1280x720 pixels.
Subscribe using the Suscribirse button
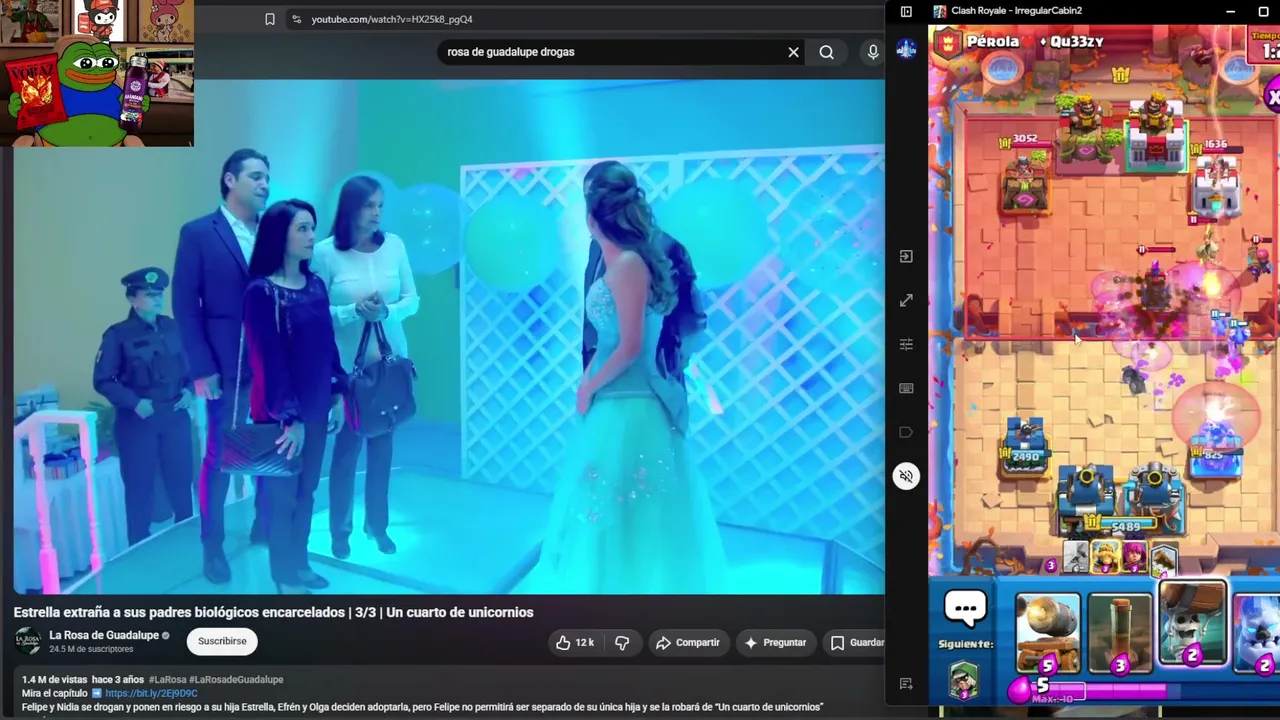coord(222,641)
